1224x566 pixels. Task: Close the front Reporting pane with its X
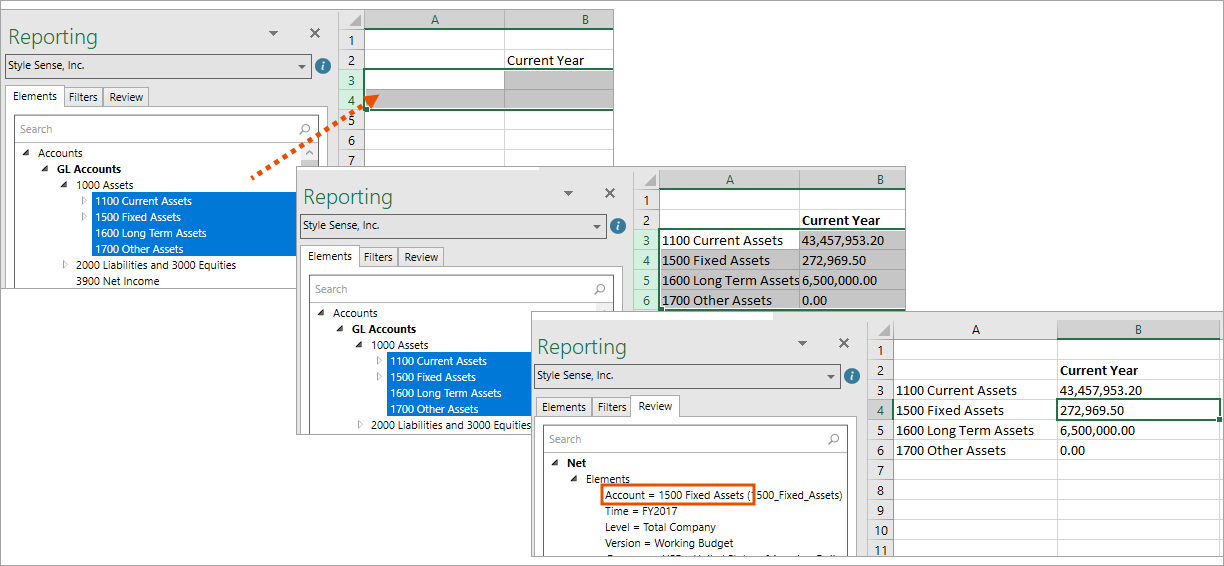coord(844,343)
